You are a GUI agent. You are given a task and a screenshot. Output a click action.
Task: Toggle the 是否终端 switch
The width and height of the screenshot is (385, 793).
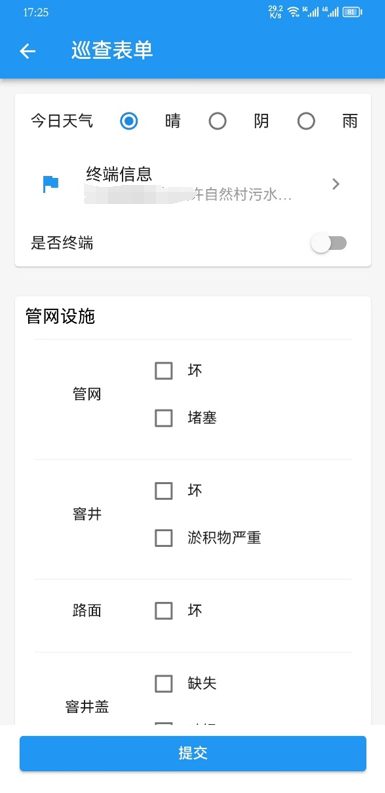(329, 244)
